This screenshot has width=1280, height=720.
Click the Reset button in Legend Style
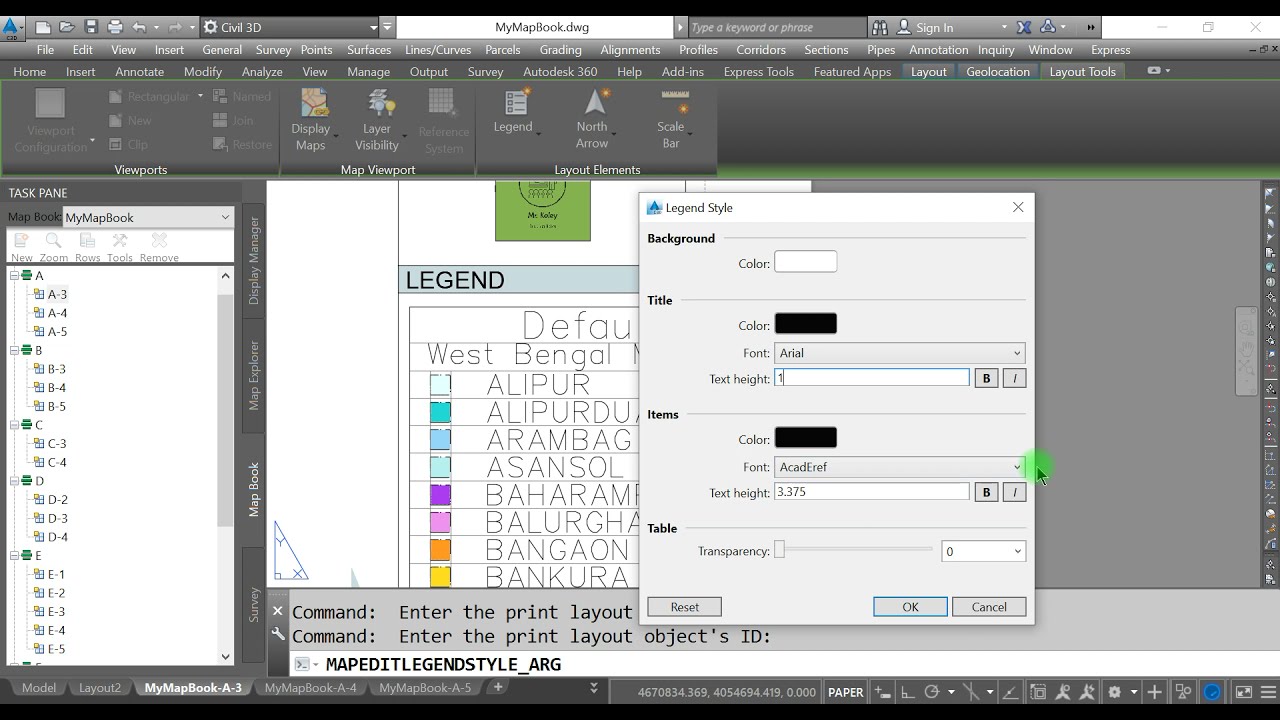coord(685,607)
